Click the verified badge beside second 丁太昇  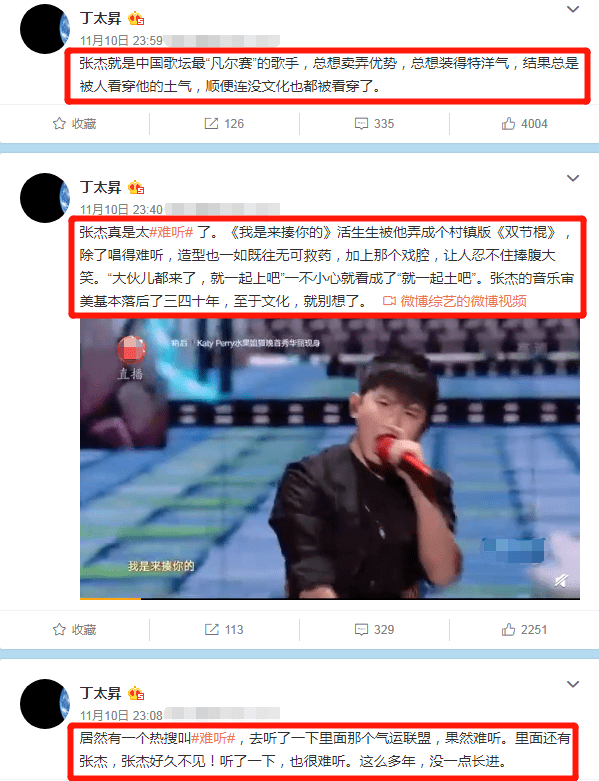[136, 188]
